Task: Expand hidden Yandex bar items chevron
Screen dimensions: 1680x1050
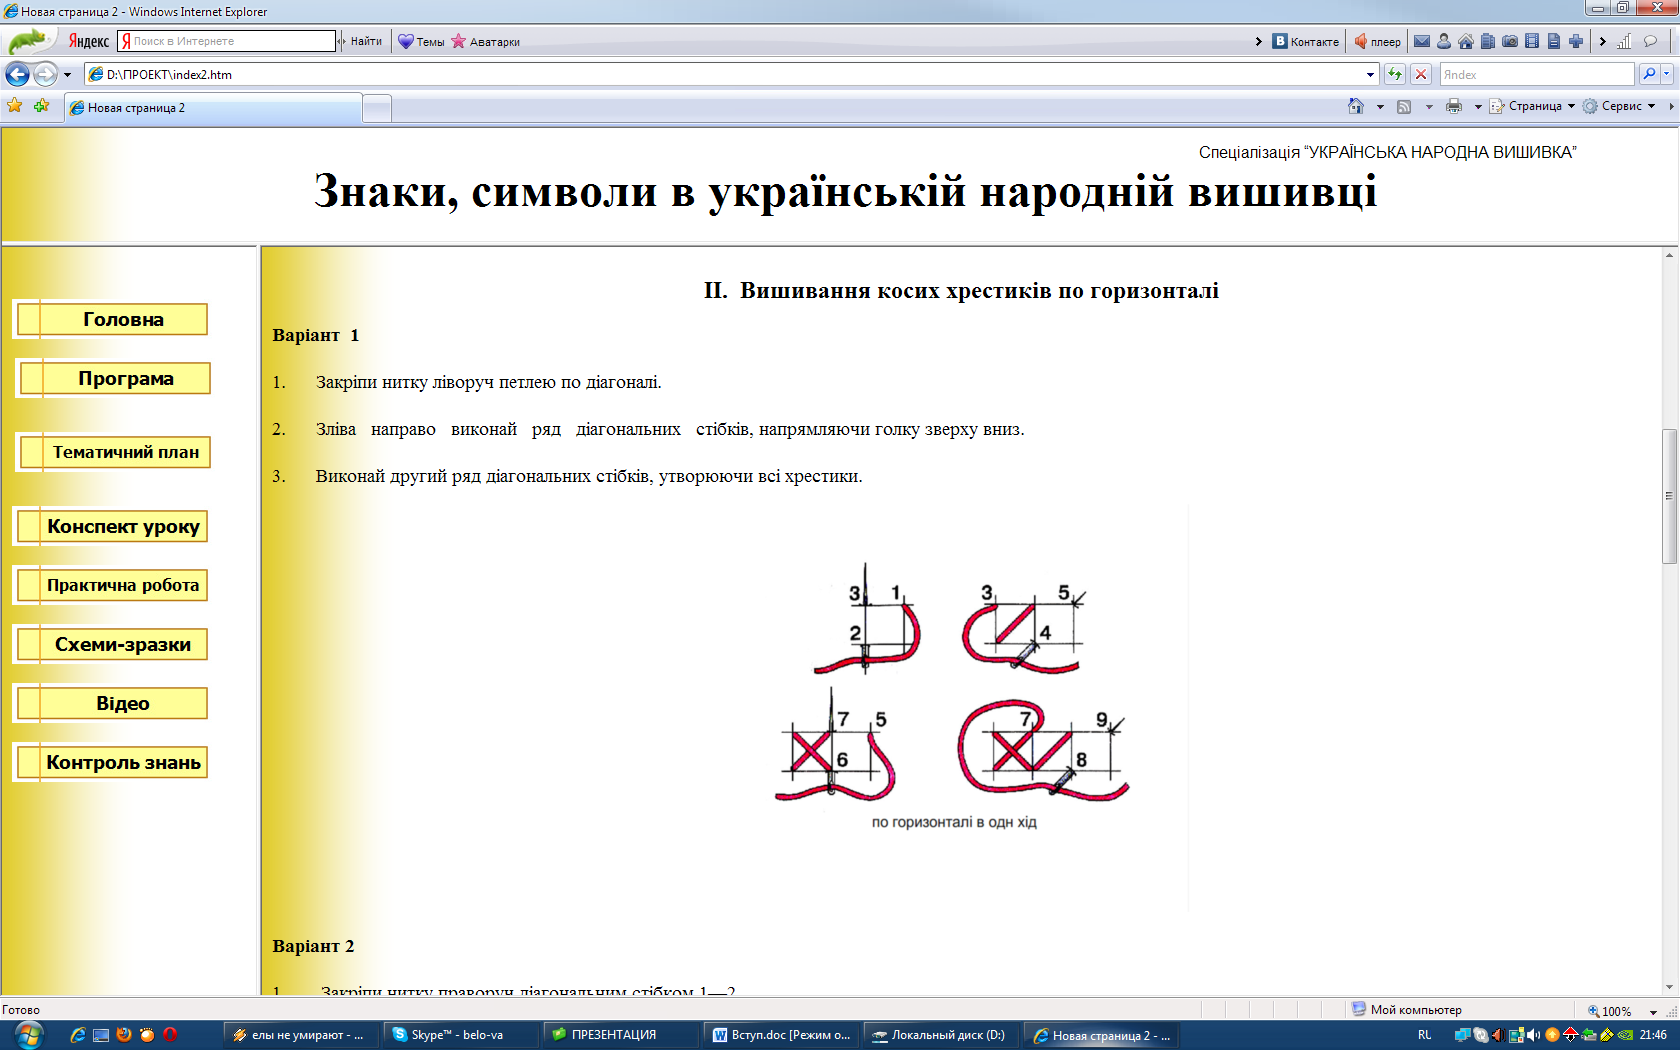Action: [x=1259, y=41]
